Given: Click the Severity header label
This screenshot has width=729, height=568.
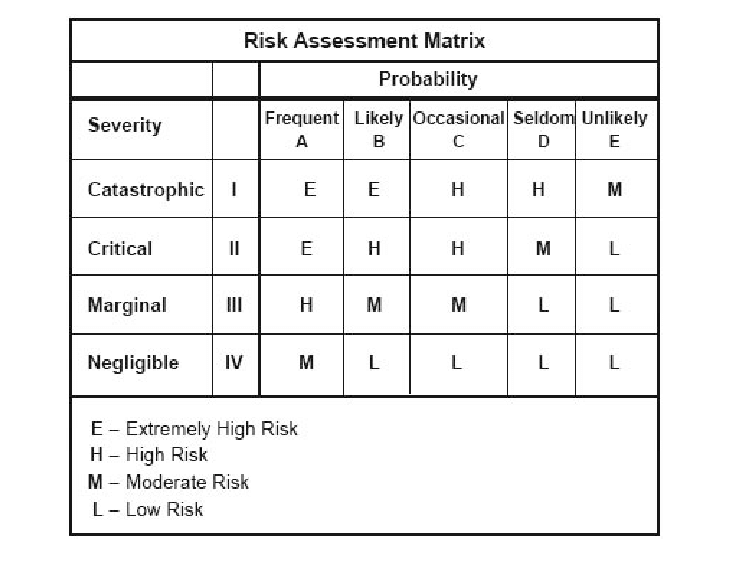Looking at the screenshot, I should (x=124, y=126).
